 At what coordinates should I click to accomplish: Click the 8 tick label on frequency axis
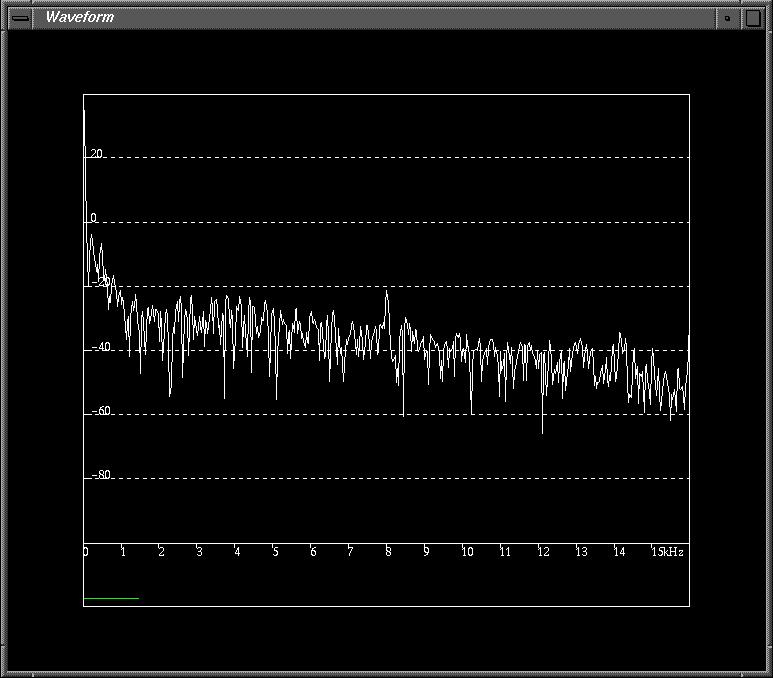tap(388, 552)
